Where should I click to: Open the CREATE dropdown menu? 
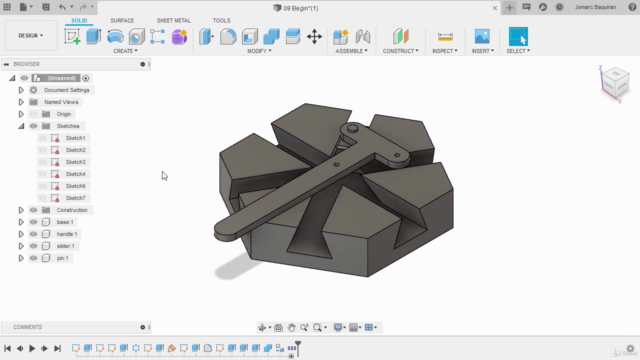click(x=125, y=51)
